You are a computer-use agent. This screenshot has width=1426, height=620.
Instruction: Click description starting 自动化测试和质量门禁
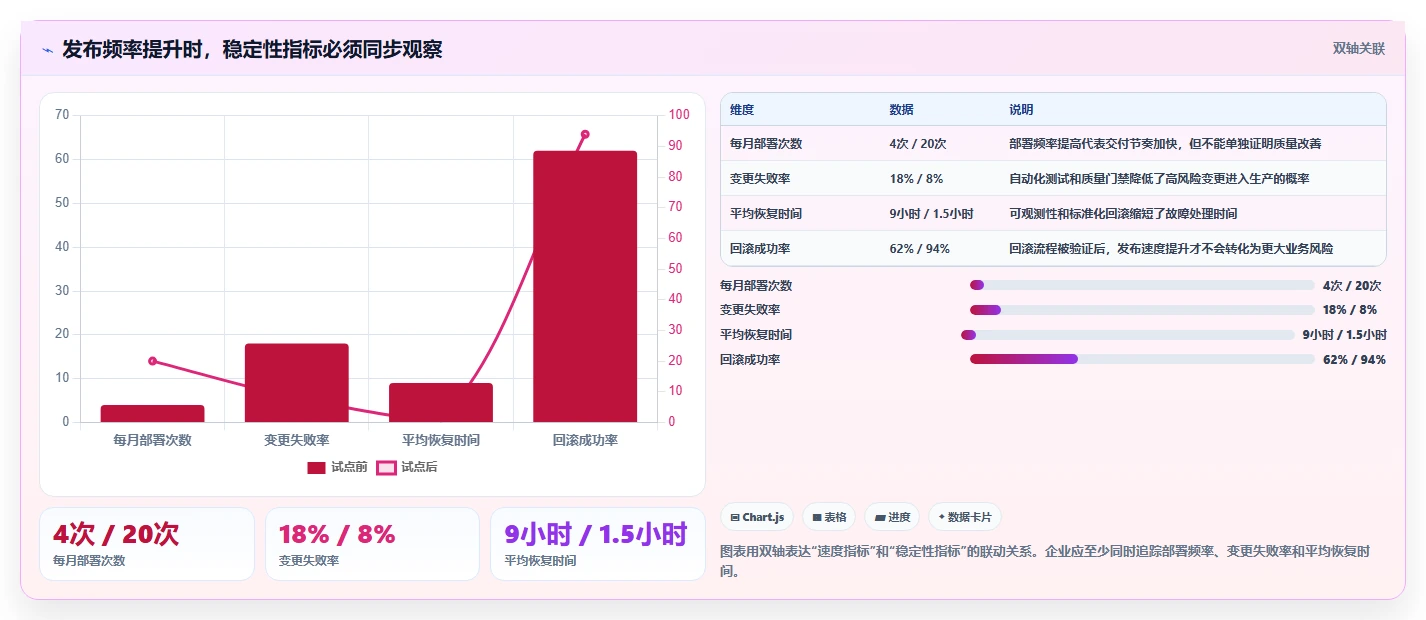coord(1159,179)
